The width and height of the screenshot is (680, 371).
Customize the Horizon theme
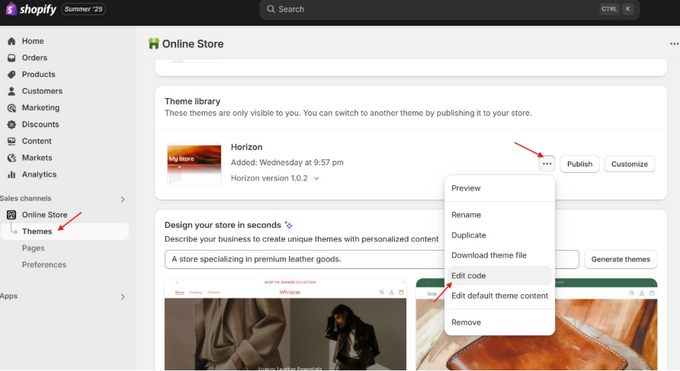(629, 164)
